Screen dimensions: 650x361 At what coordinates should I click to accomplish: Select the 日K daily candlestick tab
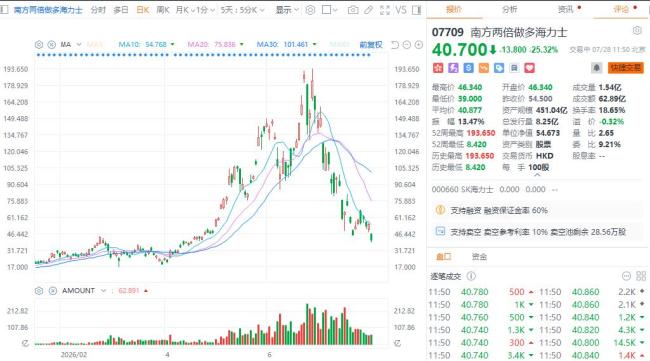143,10
